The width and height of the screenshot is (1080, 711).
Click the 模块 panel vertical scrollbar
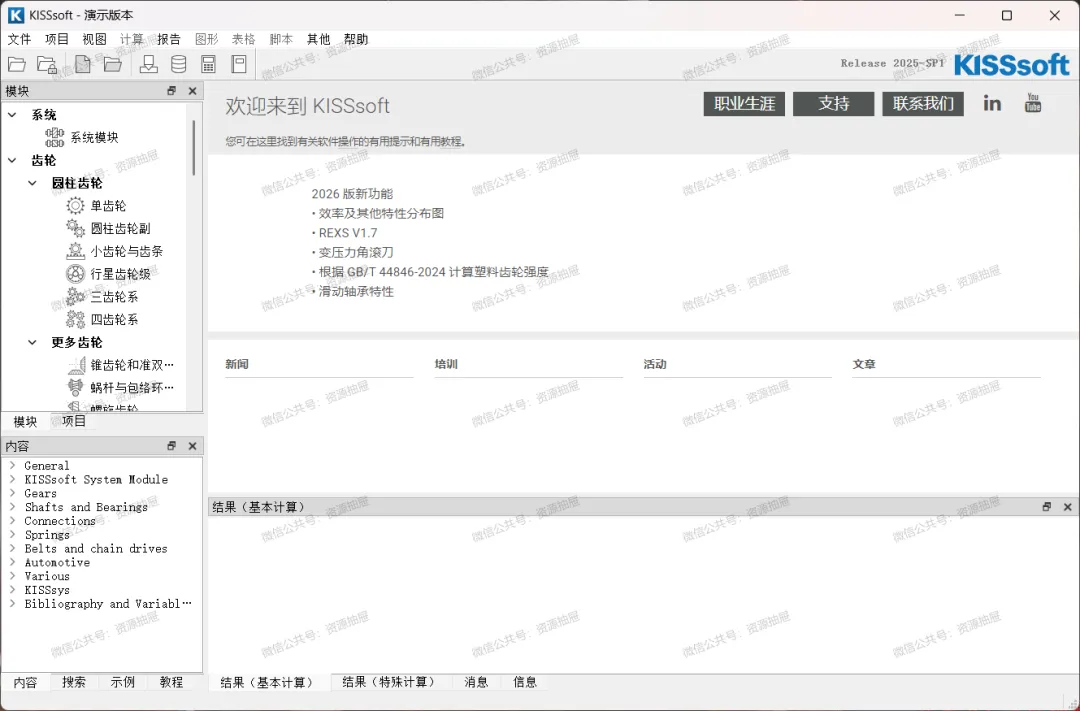coord(194,148)
